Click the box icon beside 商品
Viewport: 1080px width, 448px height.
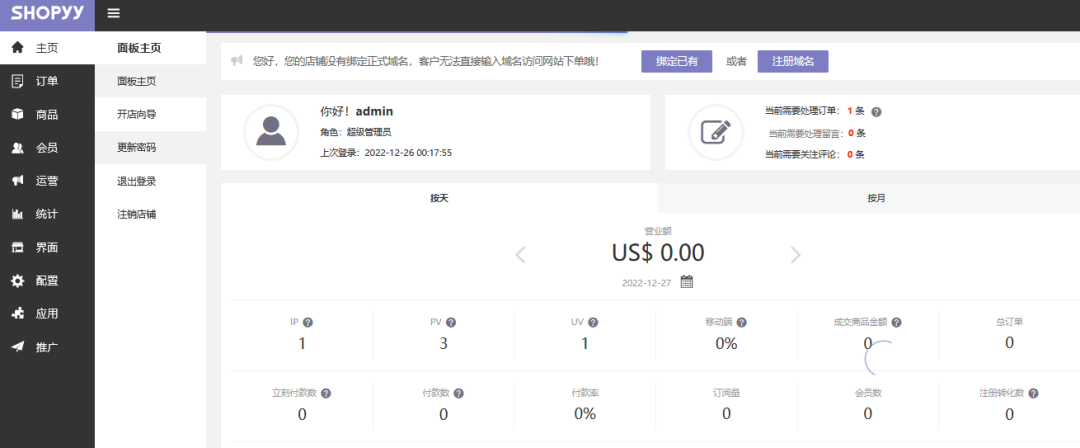click(18, 114)
